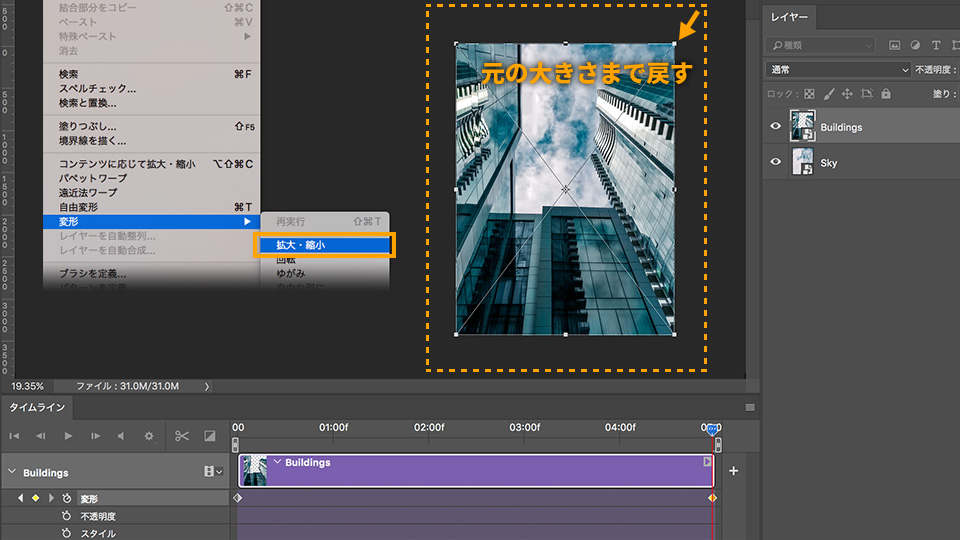Lock layer position move icon

(x=847, y=94)
